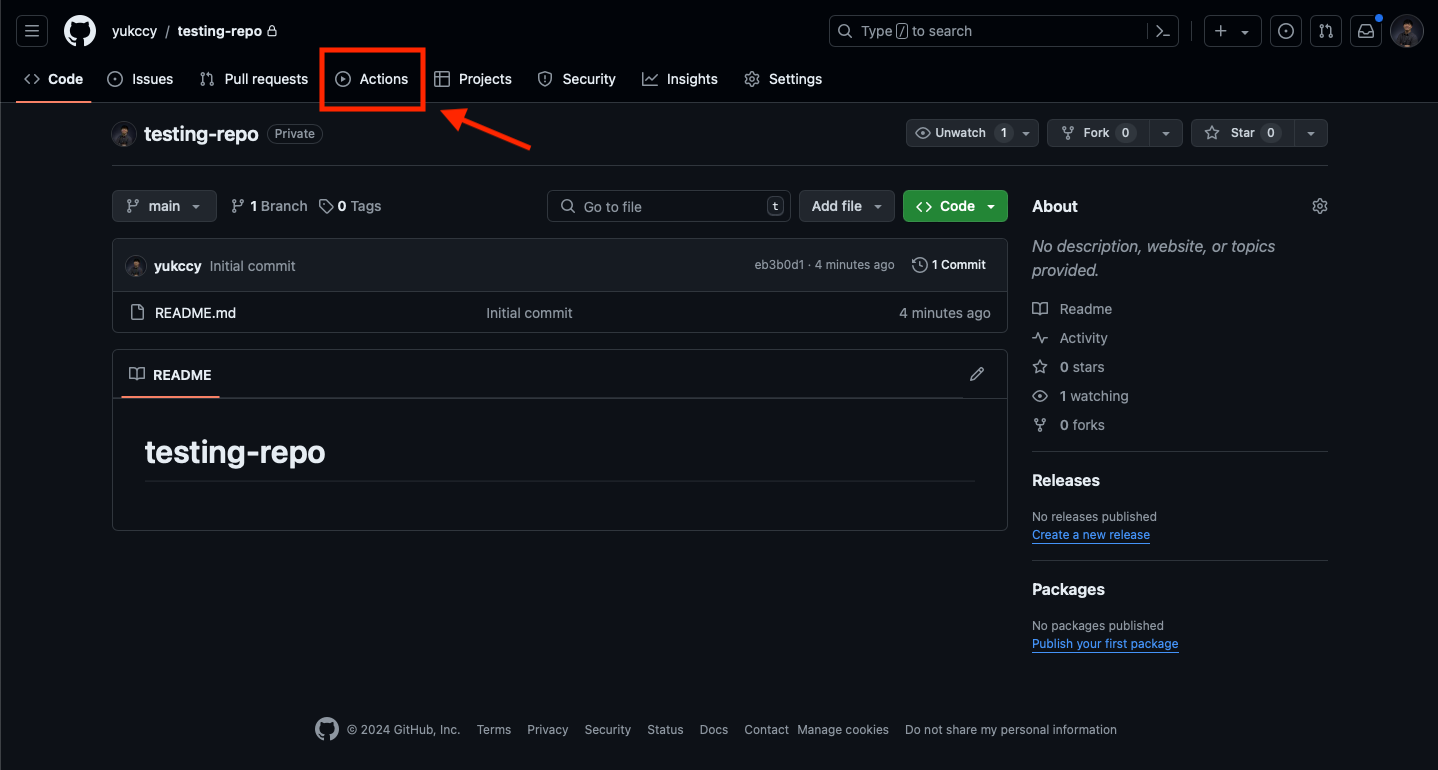Open the Privacy footer link
The width and height of the screenshot is (1438, 770).
point(548,730)
